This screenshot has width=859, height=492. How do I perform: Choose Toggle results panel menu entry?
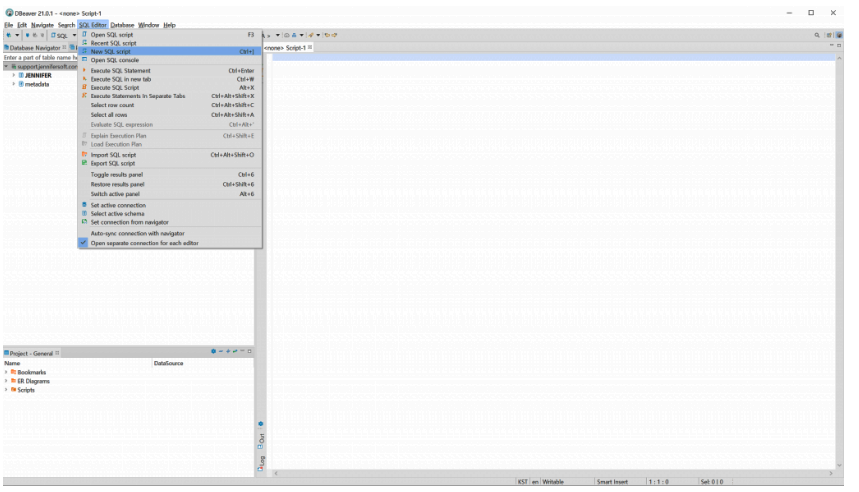tap(117, 174)
